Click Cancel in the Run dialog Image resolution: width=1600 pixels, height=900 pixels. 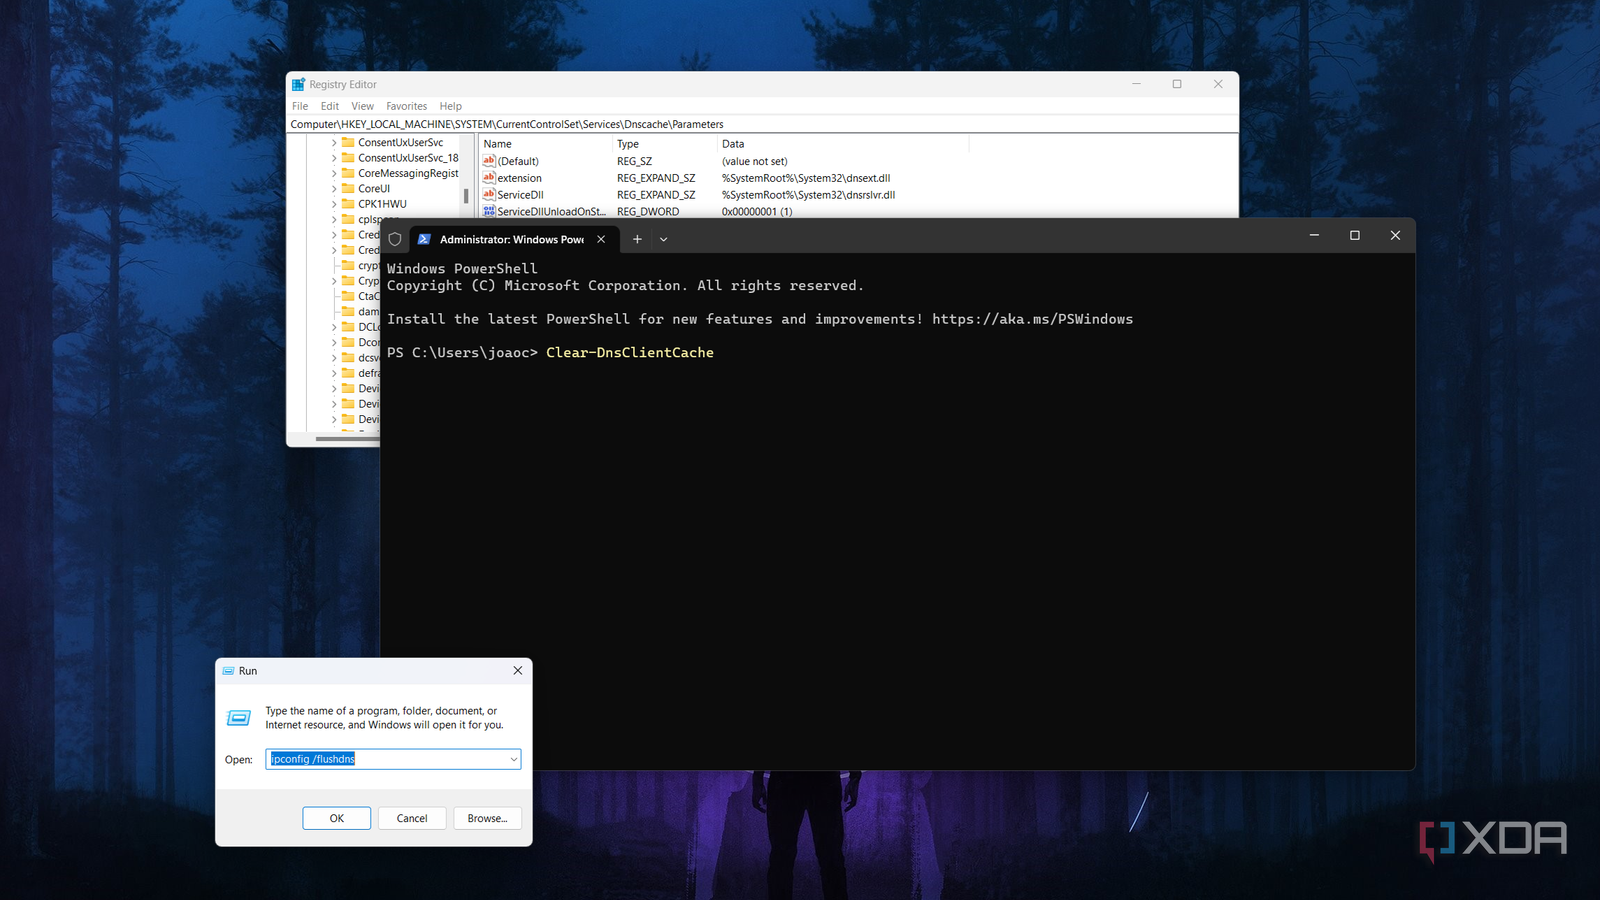(x=411, y=818)
